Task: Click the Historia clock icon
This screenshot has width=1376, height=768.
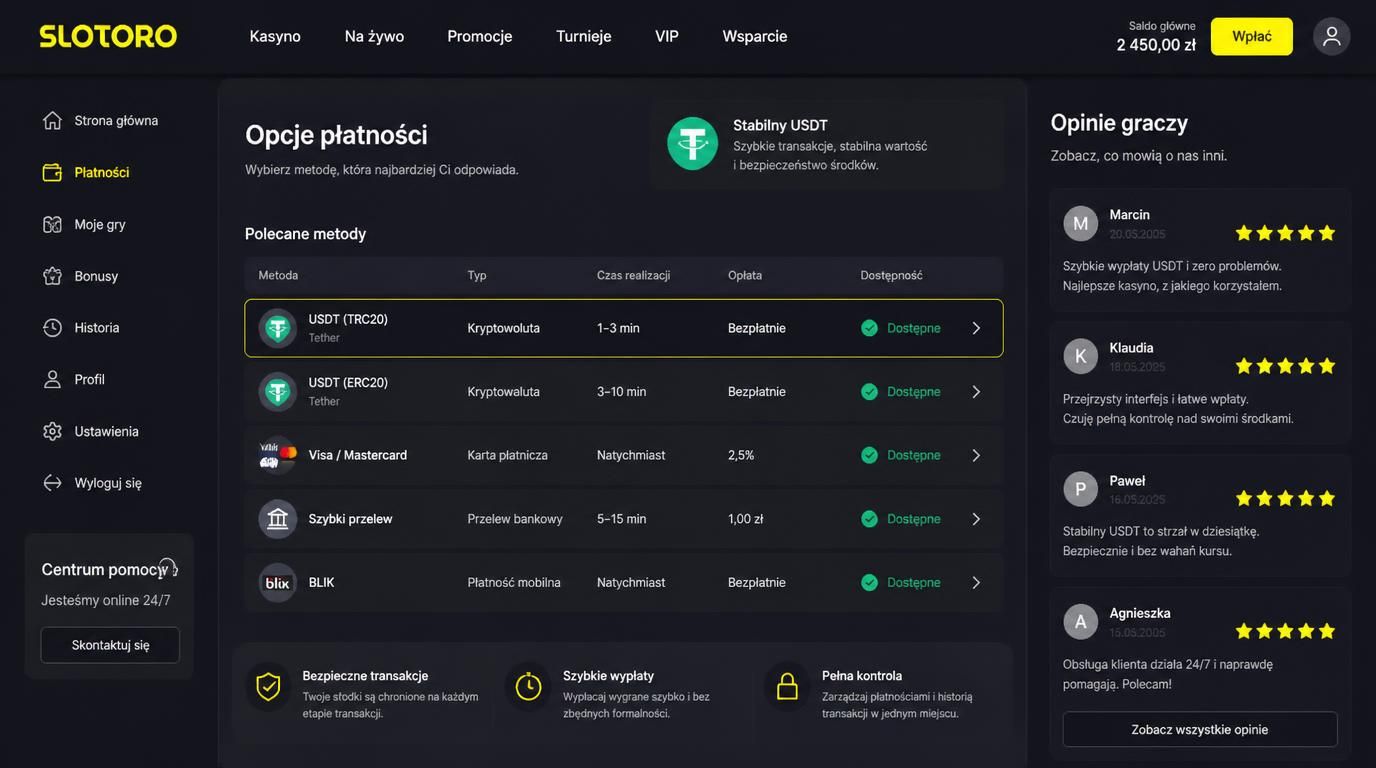Action: [53, 328]
